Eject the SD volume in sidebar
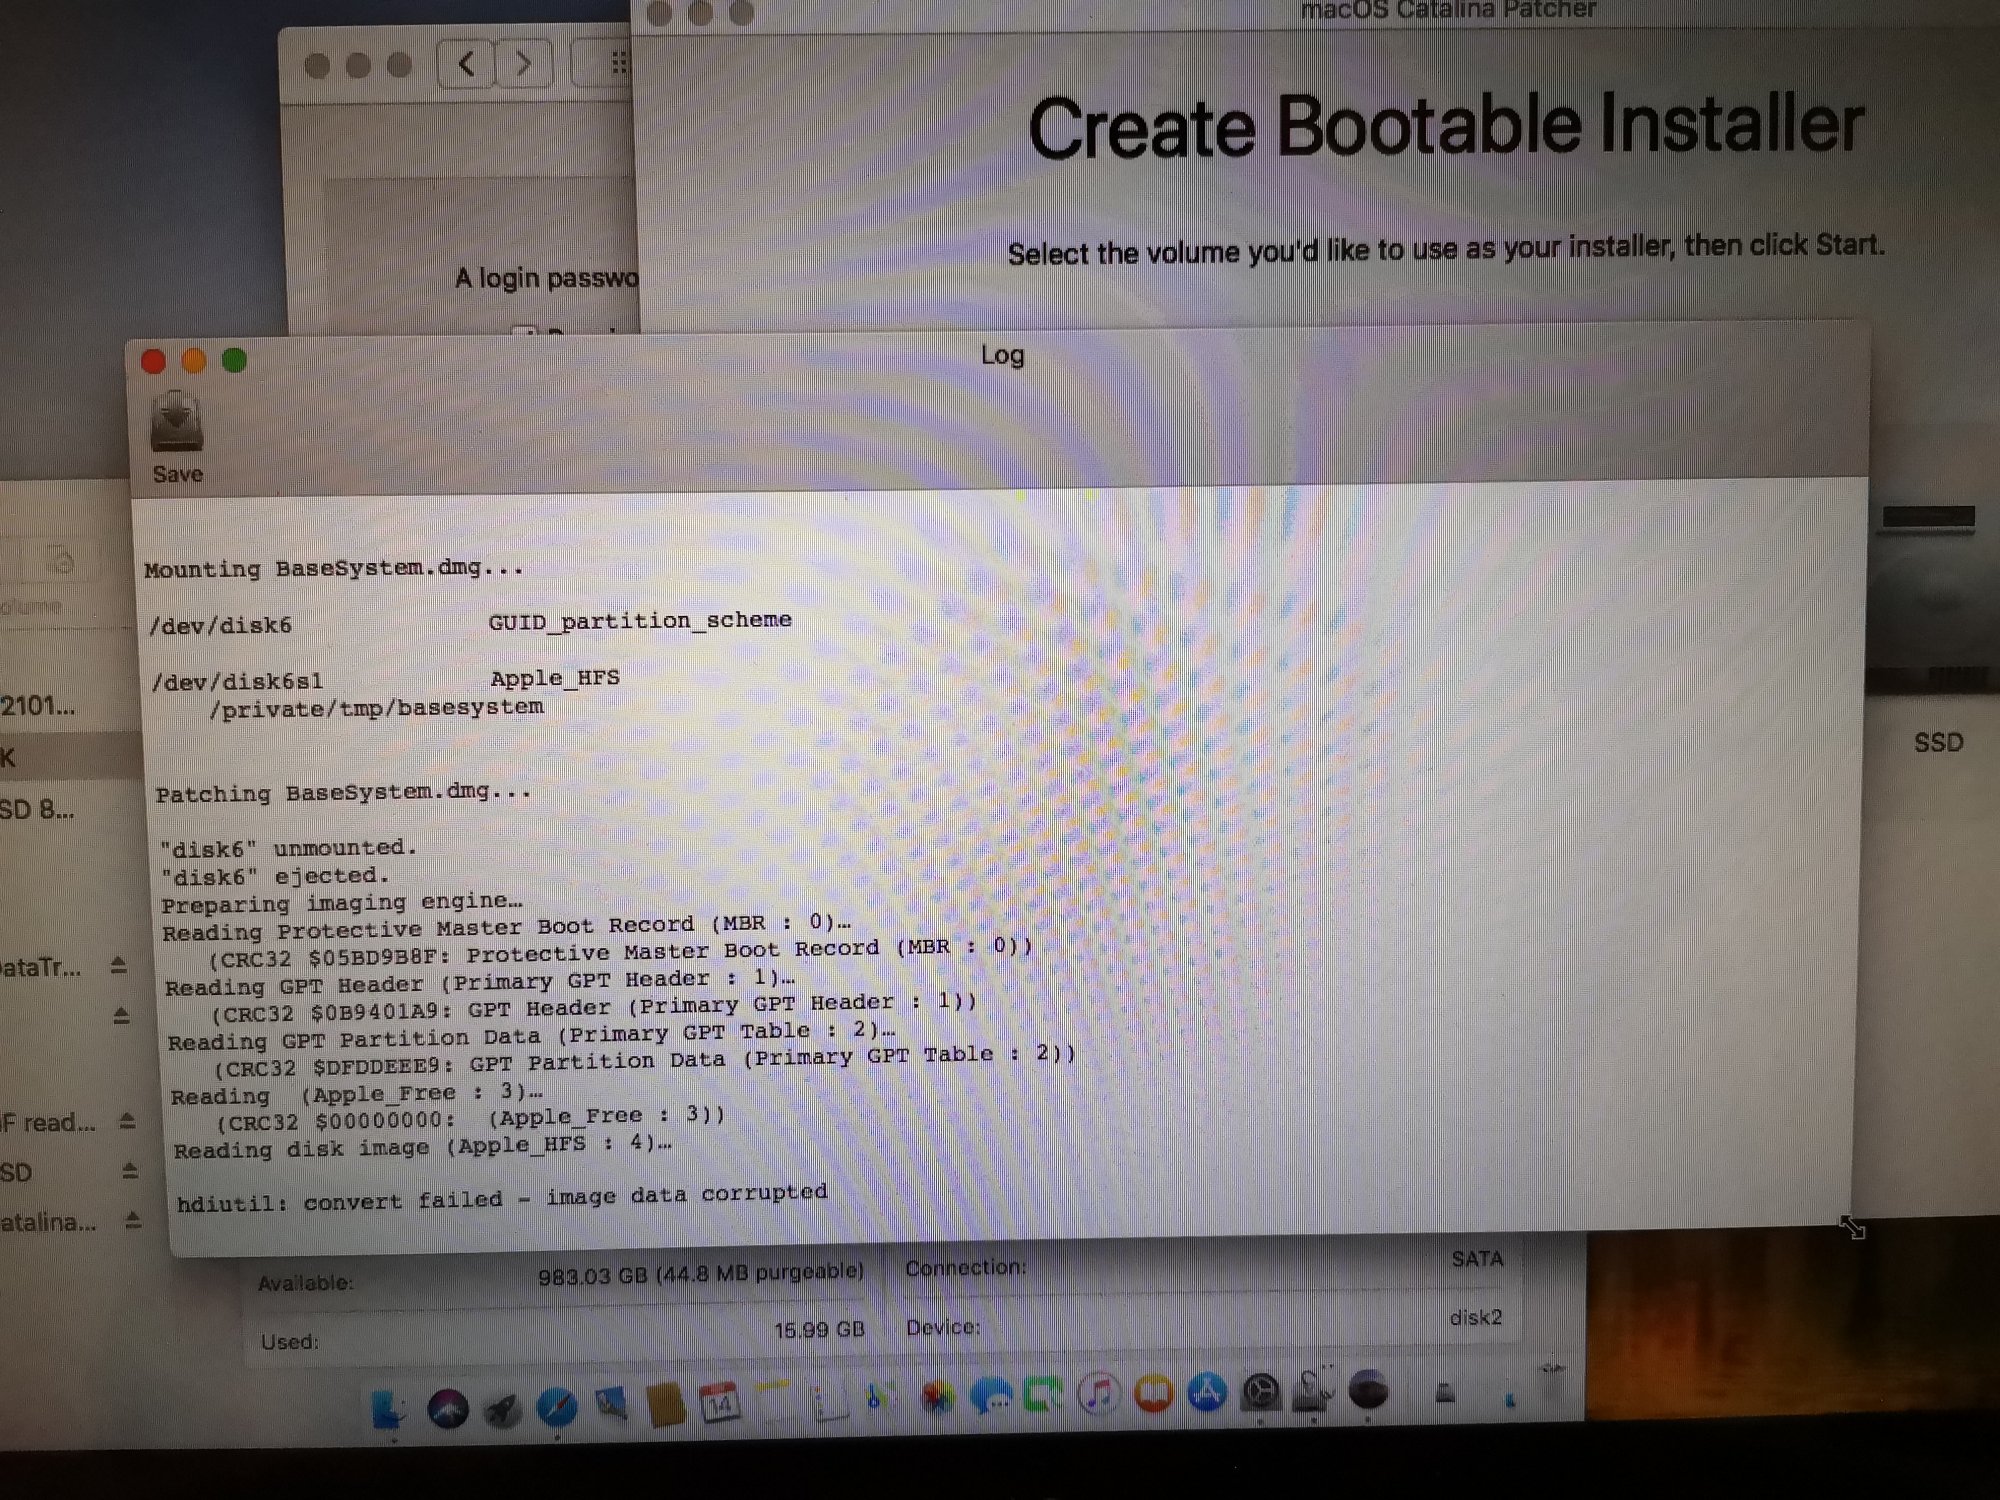The image size is (2000, 1500). (129, 1170)
